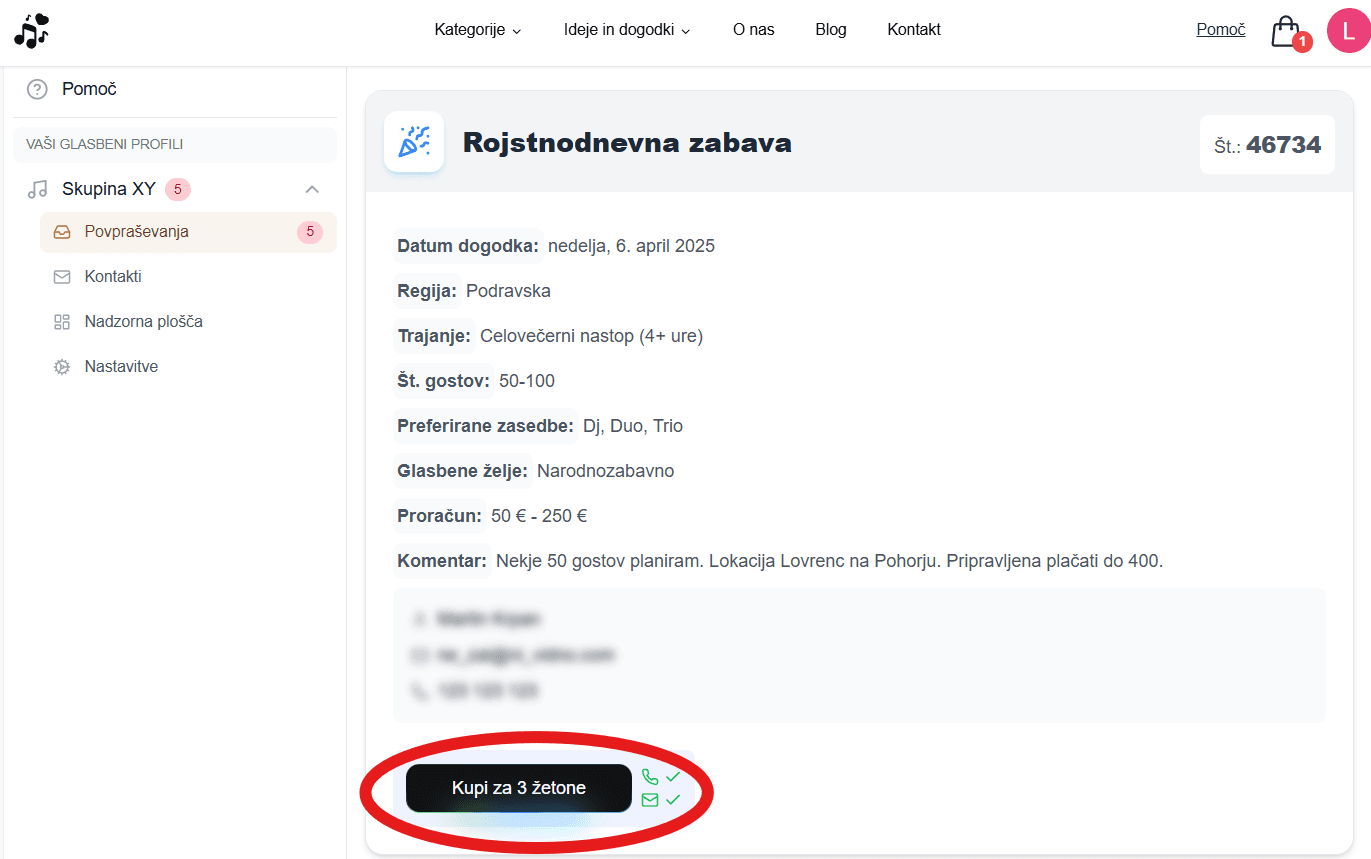1371x859 pixels.
Task: Open Nadzorna plošča in the sidebar
Action: (x=143, y=322)
